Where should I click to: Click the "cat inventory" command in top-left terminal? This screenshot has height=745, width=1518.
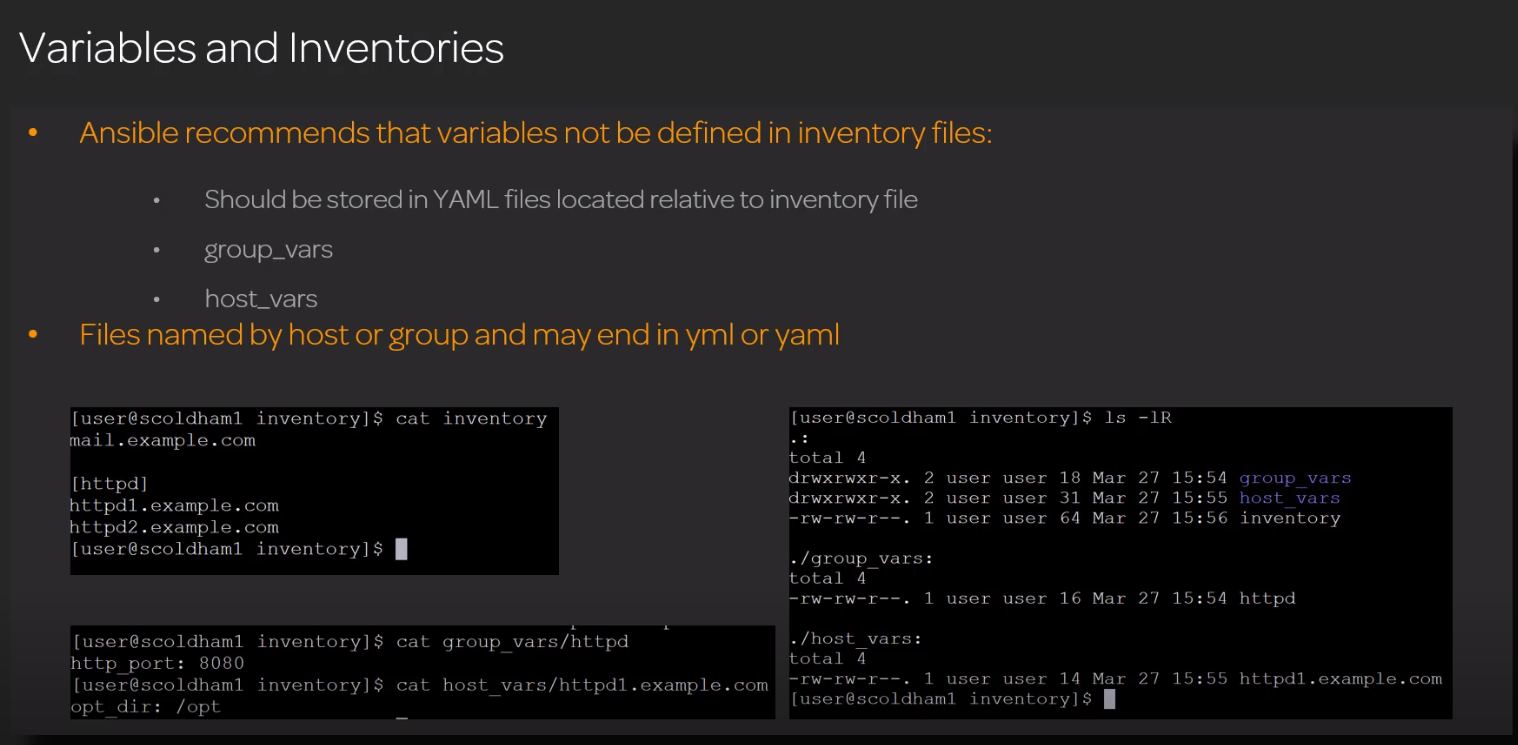(471, 419)
